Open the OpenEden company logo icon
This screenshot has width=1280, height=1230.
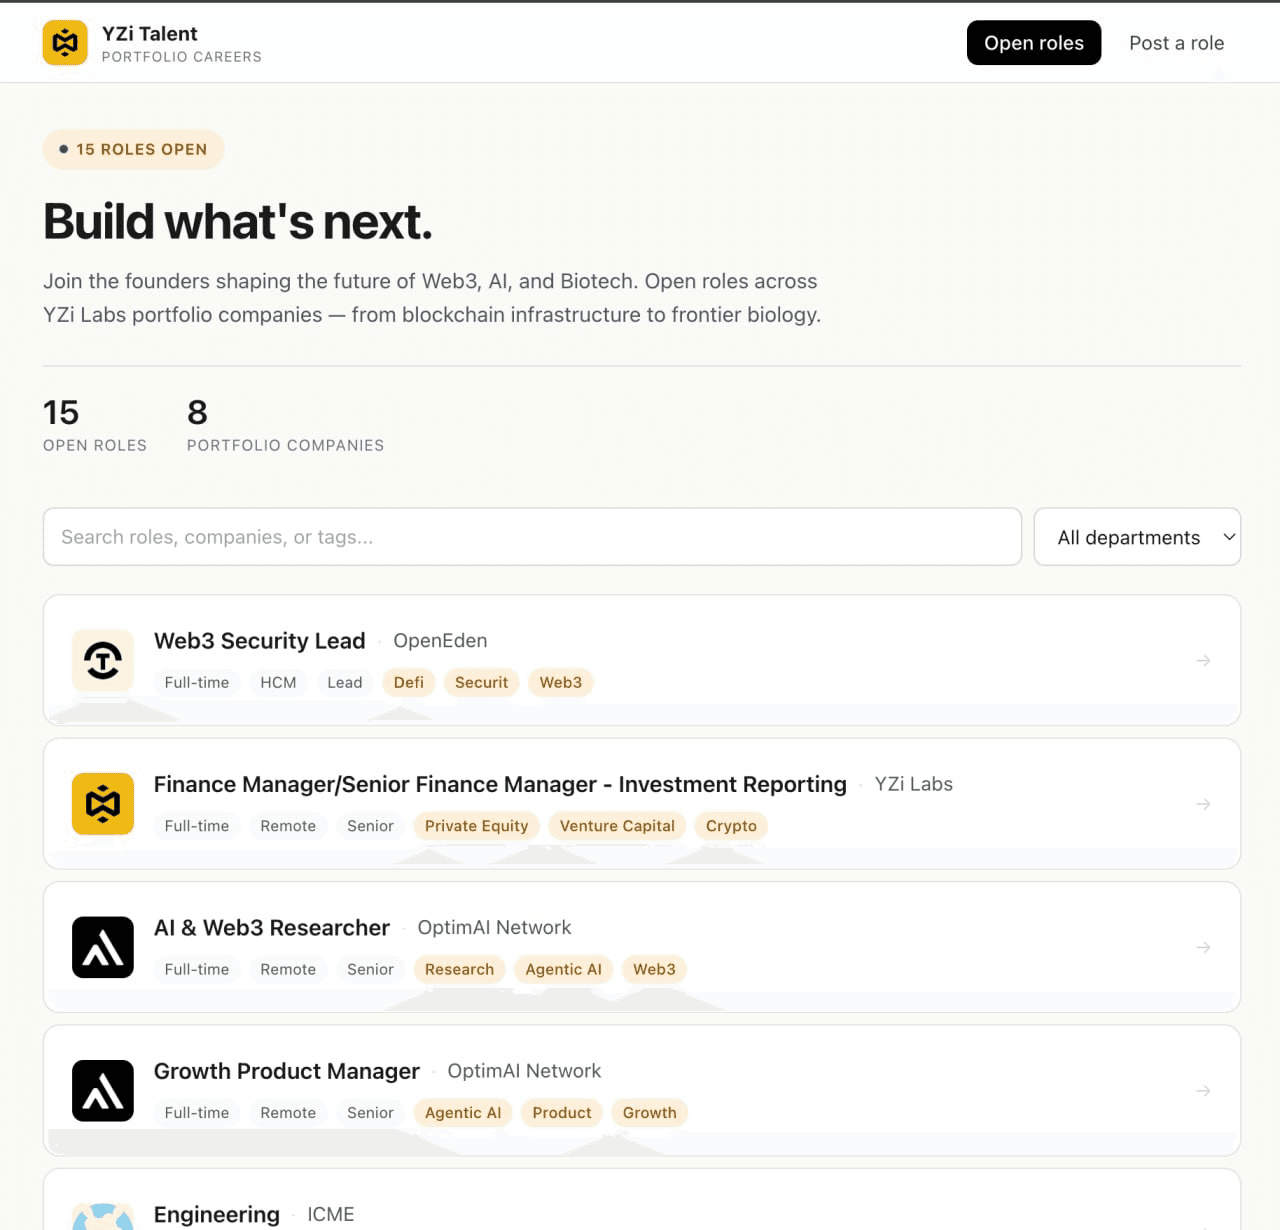coord(103,660)
